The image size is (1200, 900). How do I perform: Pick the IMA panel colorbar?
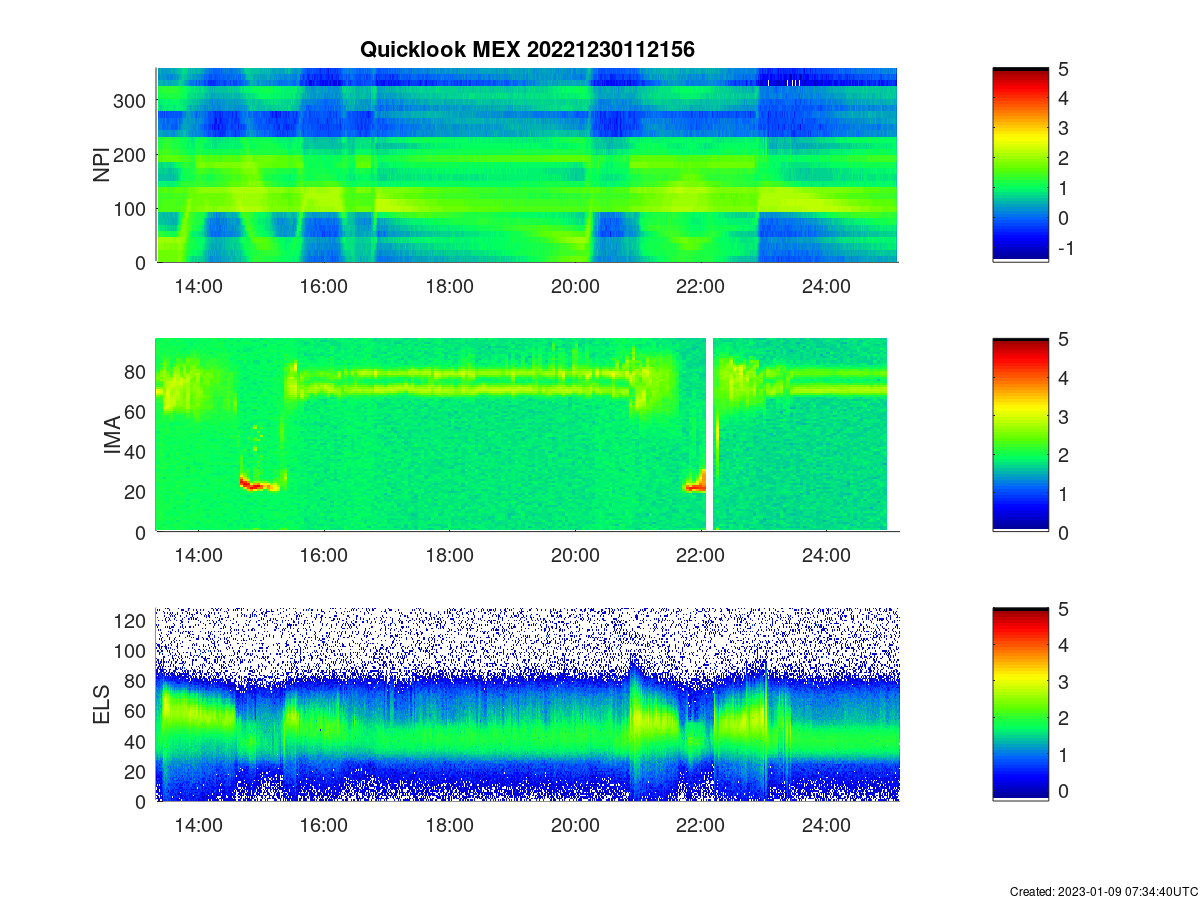1021,435
